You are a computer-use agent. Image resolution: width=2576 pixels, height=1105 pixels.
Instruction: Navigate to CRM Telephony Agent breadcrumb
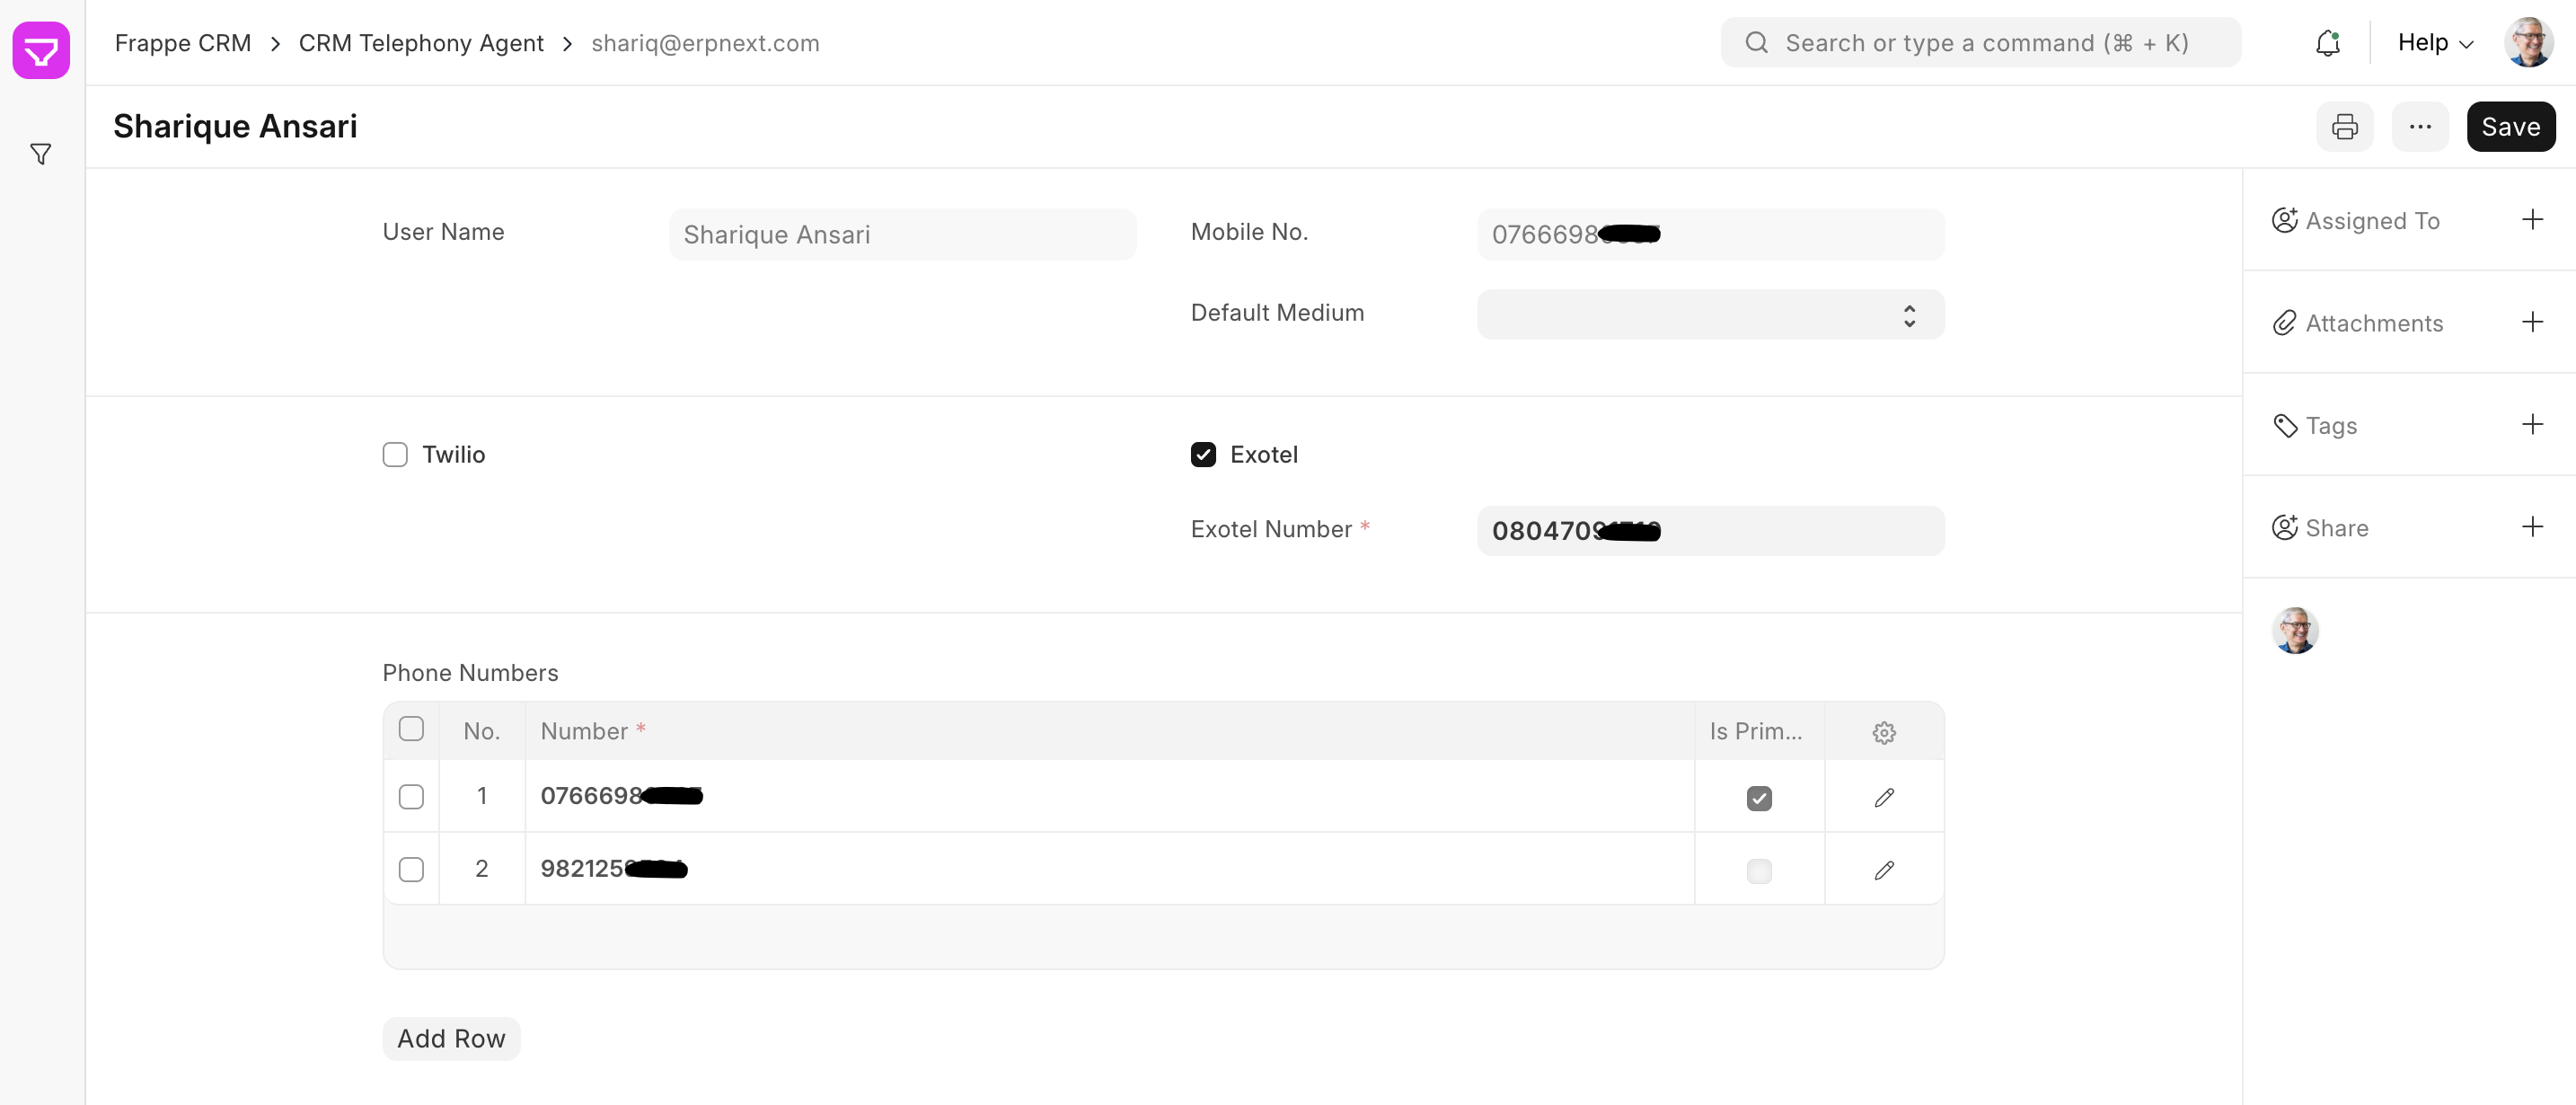coord(420,43)
